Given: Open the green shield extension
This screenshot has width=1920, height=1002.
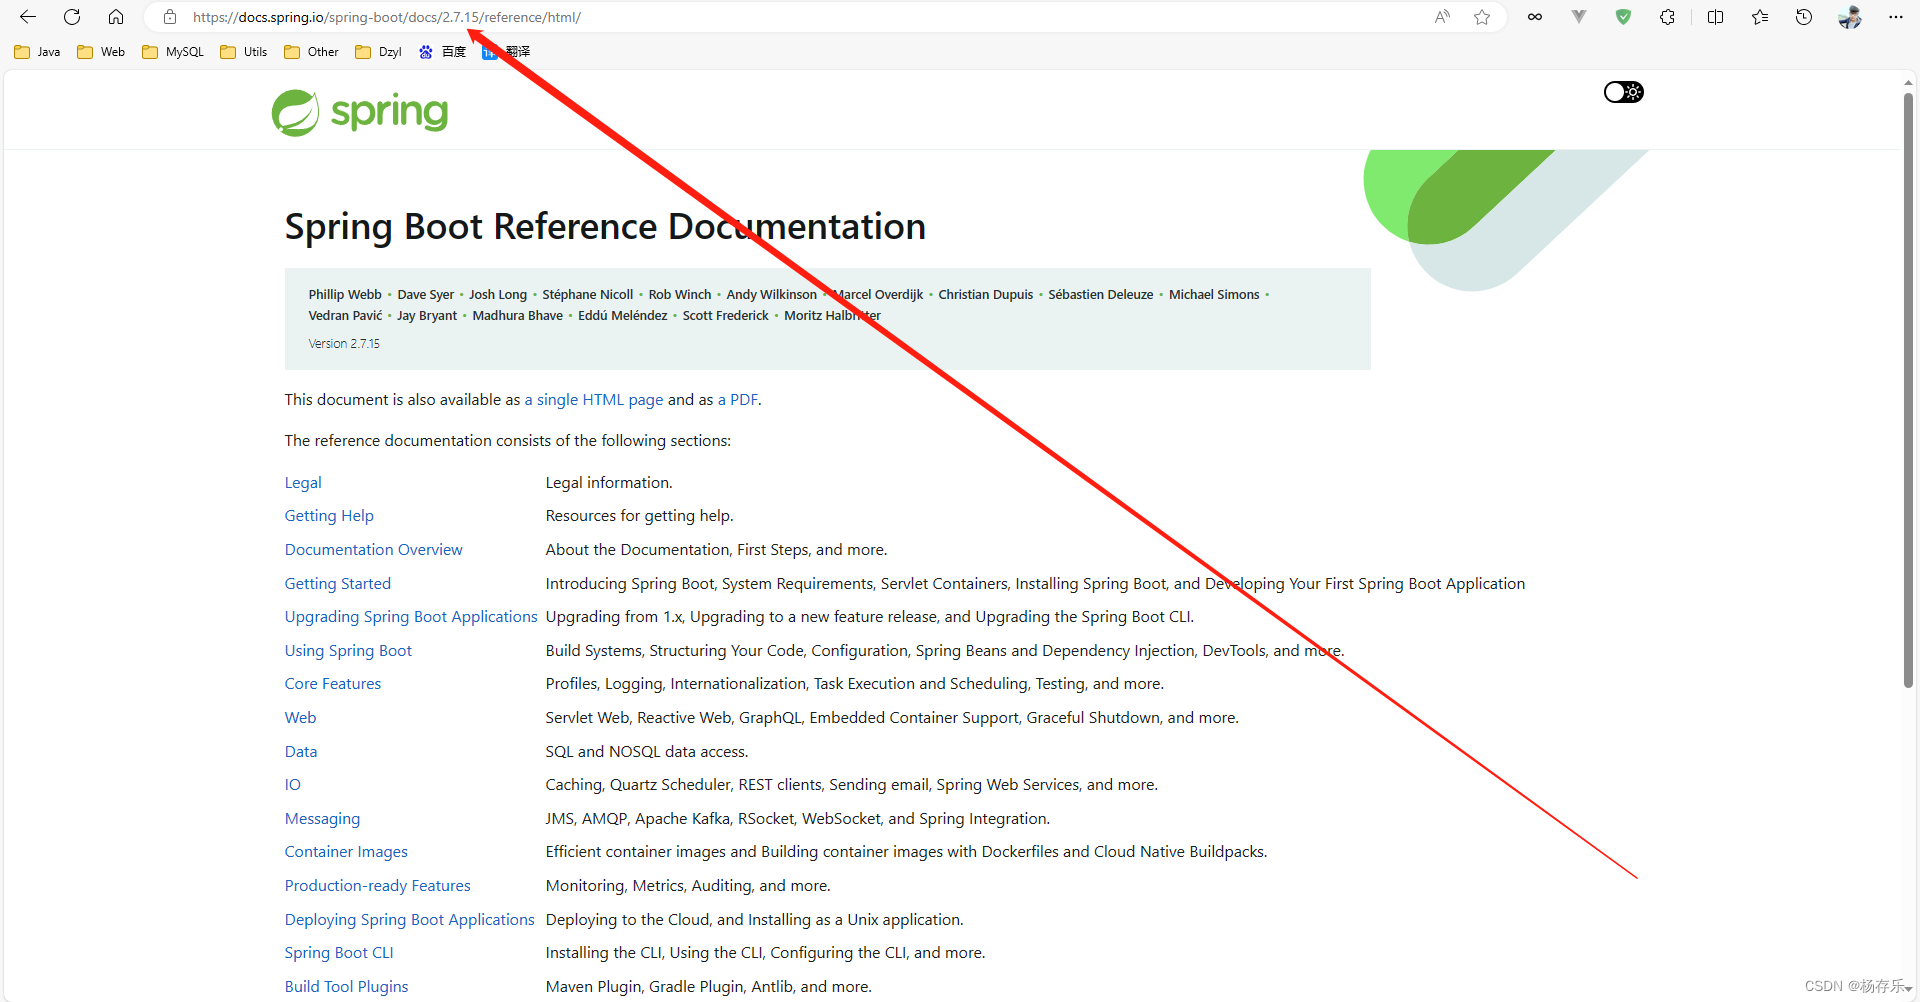Looking at the screenshot, I should [1623, 17].
